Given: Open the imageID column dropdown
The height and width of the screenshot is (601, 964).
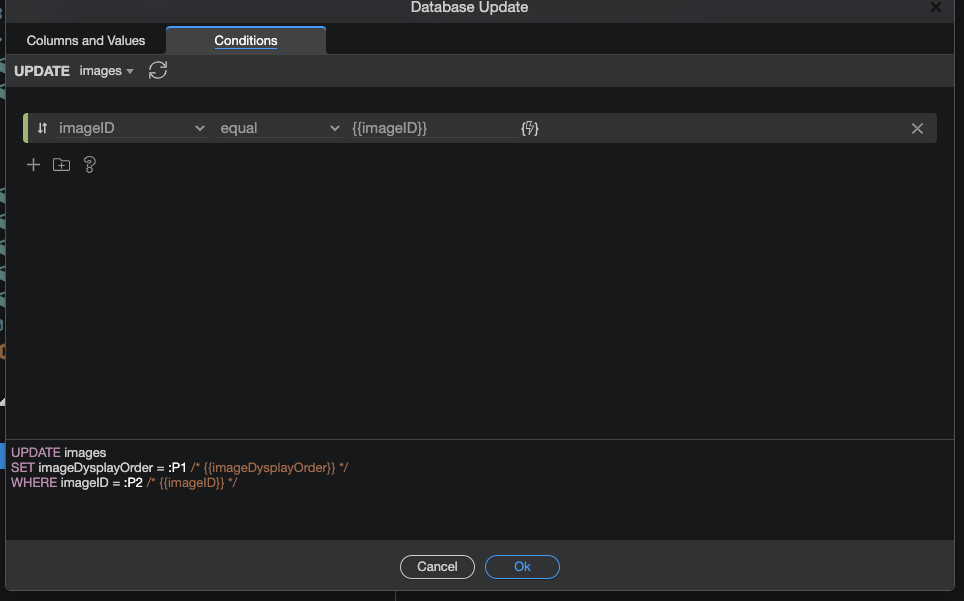Looking at the screenshot, I should 130,128.
